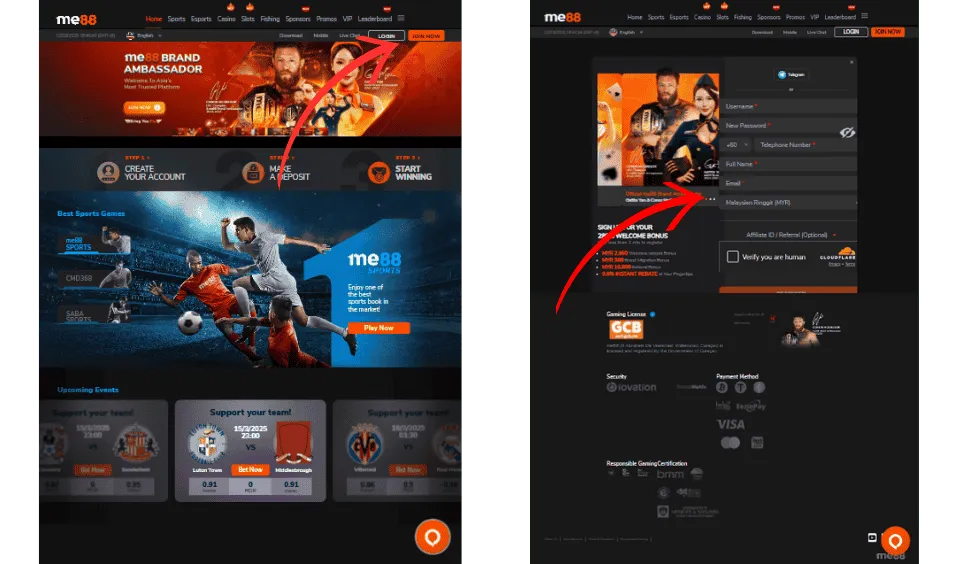This screenshot has height=564, width=959.
Task: Click the Email input field
Action: [x=788, y=183]
